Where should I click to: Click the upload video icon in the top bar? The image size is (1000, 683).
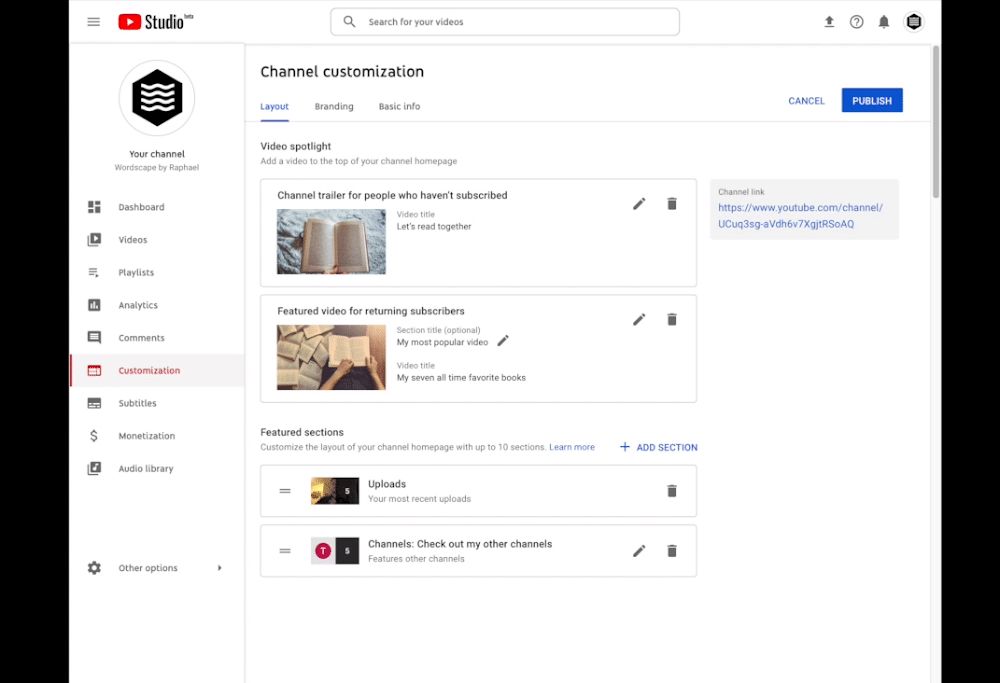(829, 20)
